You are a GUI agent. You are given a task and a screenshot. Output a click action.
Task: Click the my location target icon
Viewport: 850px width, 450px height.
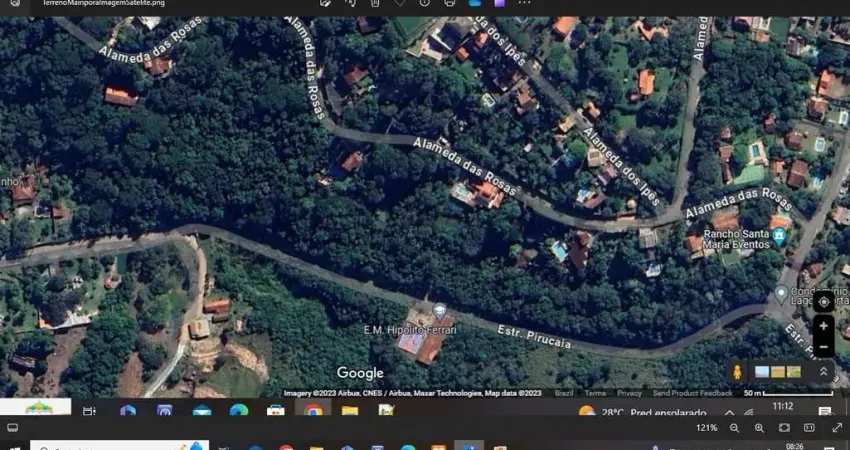click(x=823, y=302)
